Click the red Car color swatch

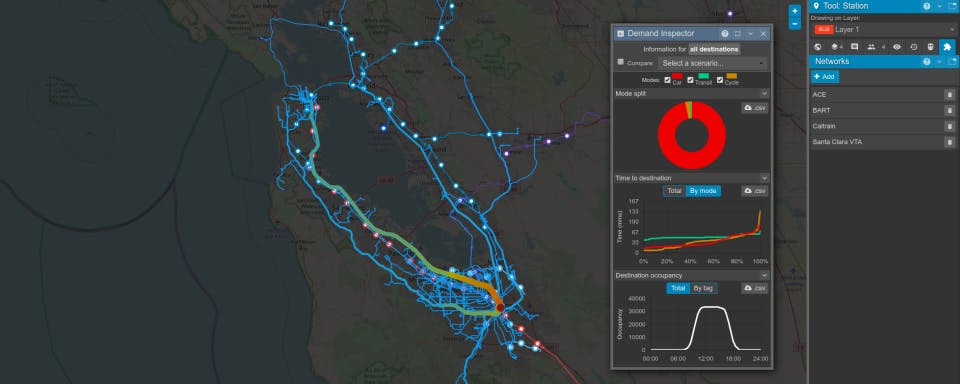[x=678, y=76]
